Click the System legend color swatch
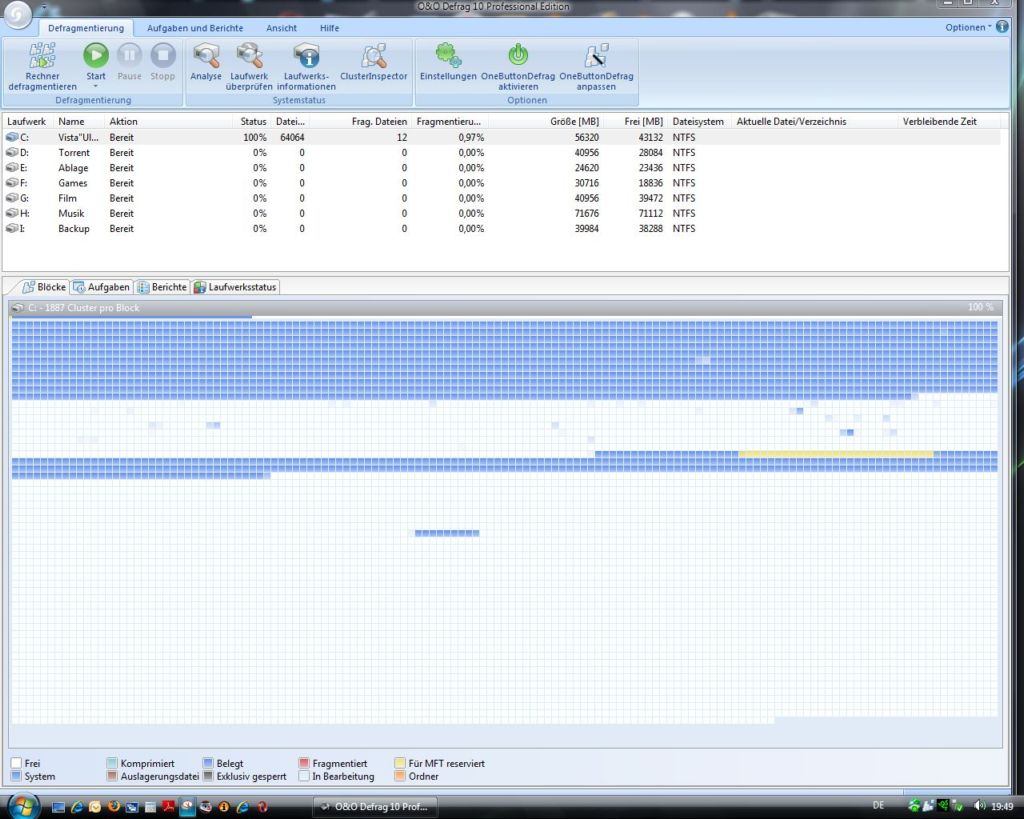The image size is (1024, 819). [x=16, y=776]
